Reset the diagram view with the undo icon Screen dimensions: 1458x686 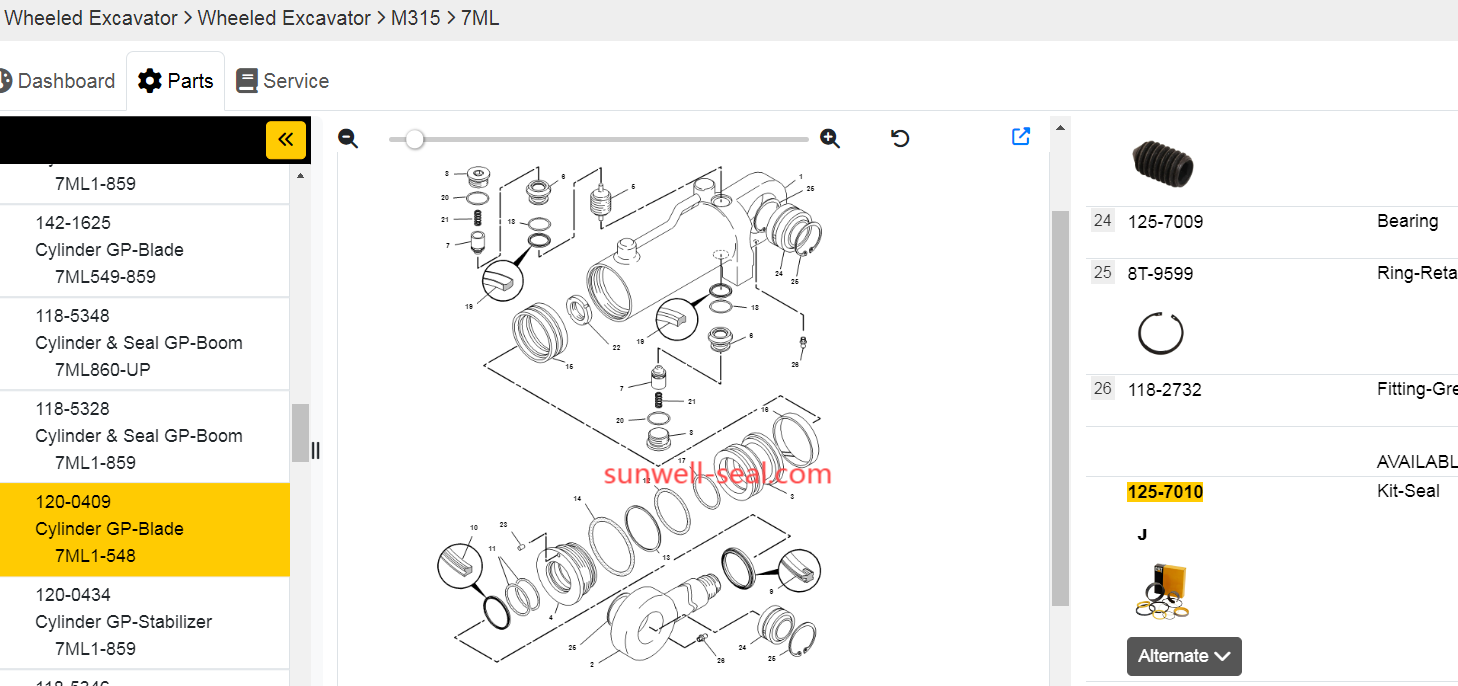[x=900, y=139]
